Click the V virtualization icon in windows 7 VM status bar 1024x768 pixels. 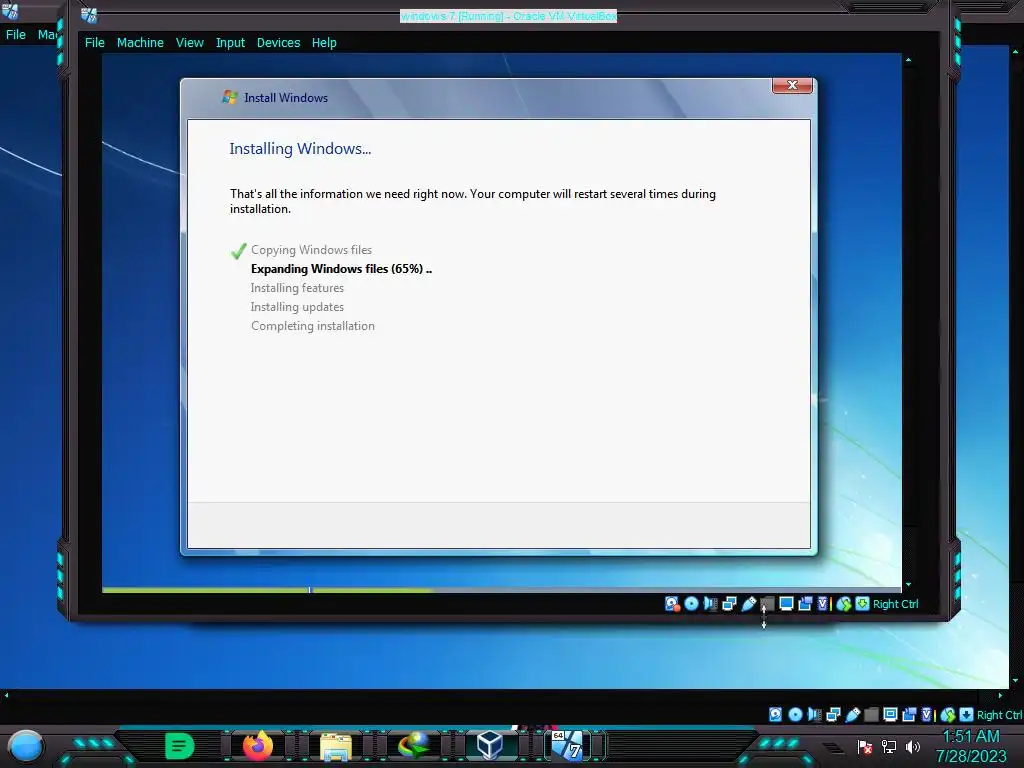coord(823,604)
